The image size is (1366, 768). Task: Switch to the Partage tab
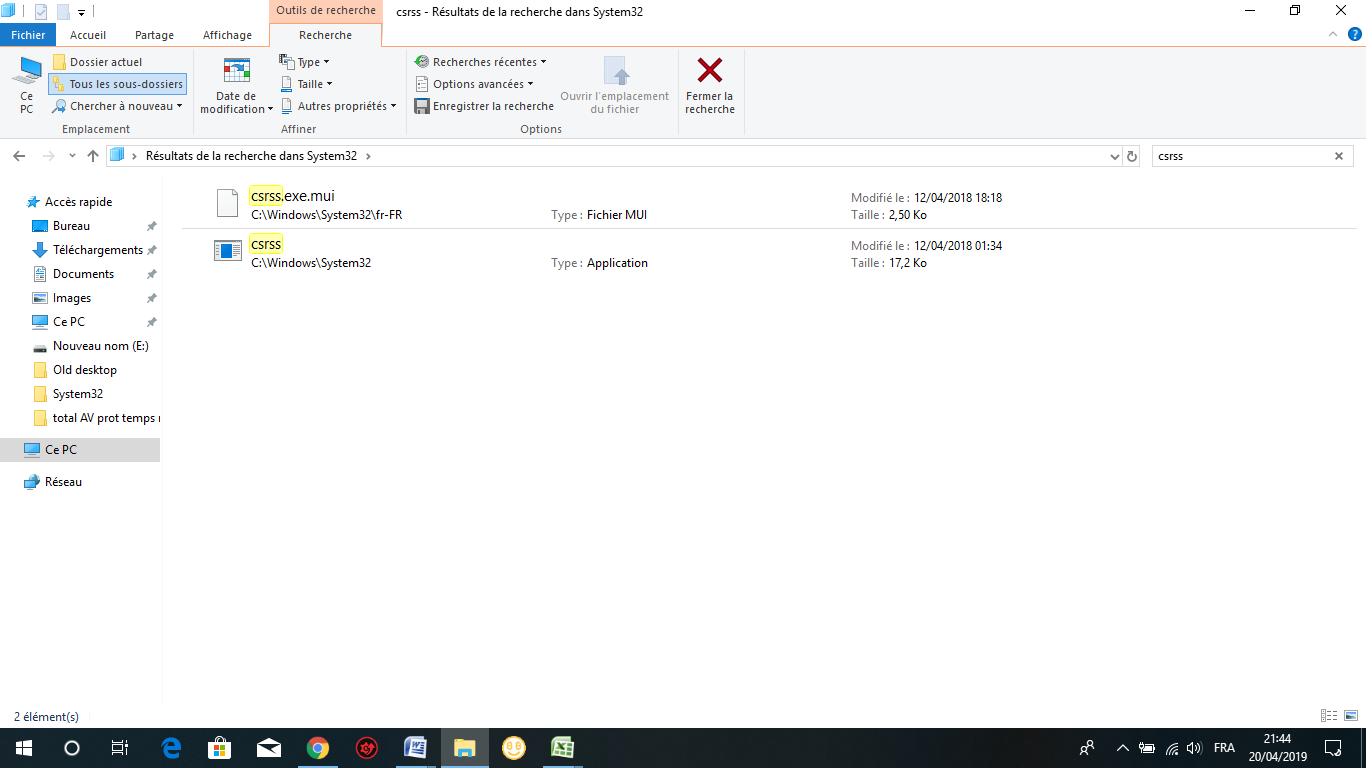click(x=154, y=35)
